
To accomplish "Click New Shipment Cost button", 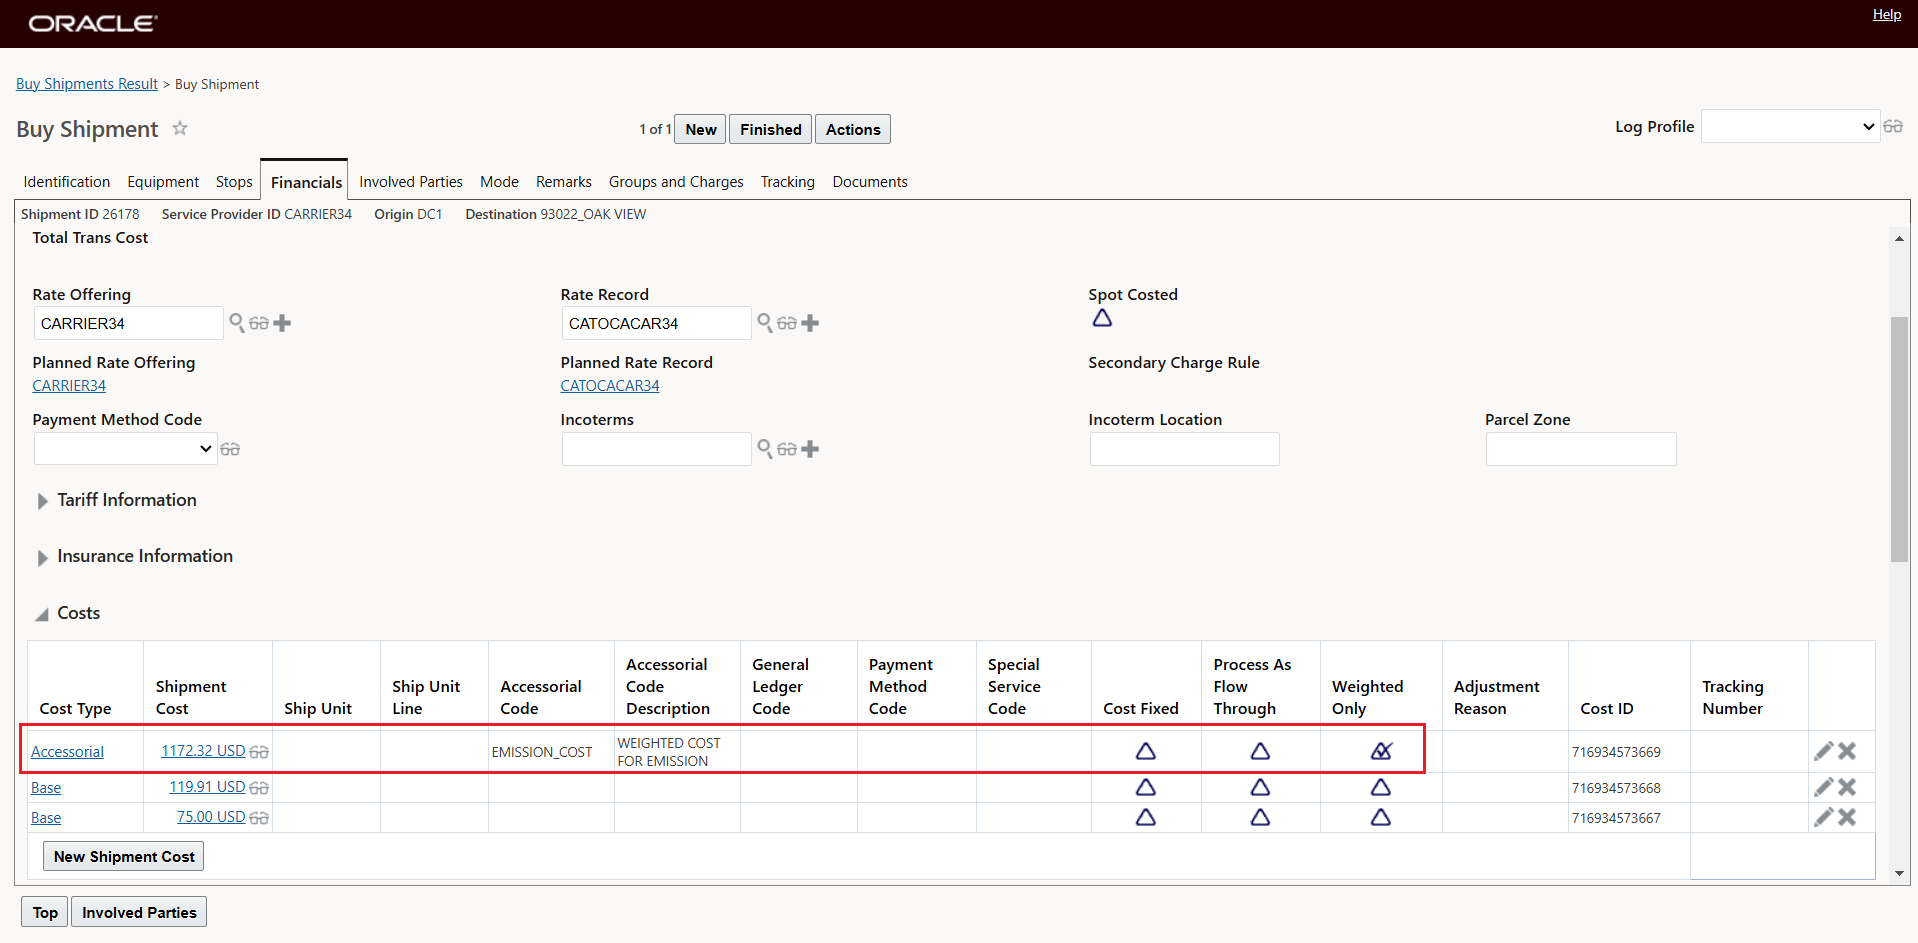I will tap(124, 856).
